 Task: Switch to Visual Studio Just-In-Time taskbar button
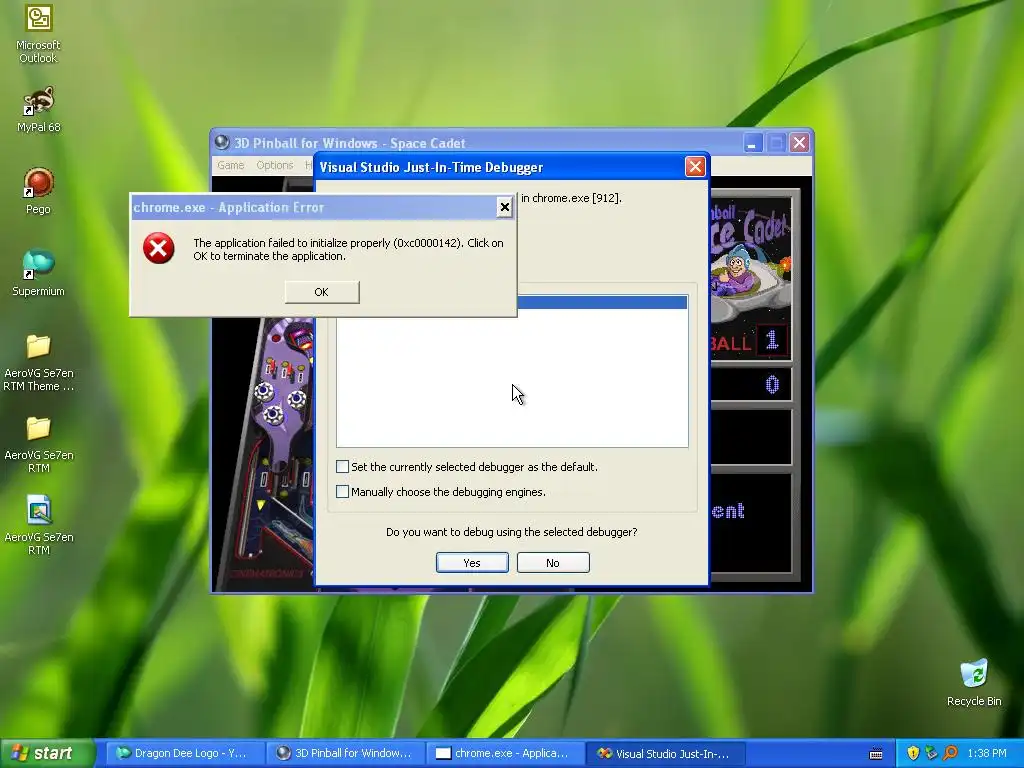(x=664, y=753)
